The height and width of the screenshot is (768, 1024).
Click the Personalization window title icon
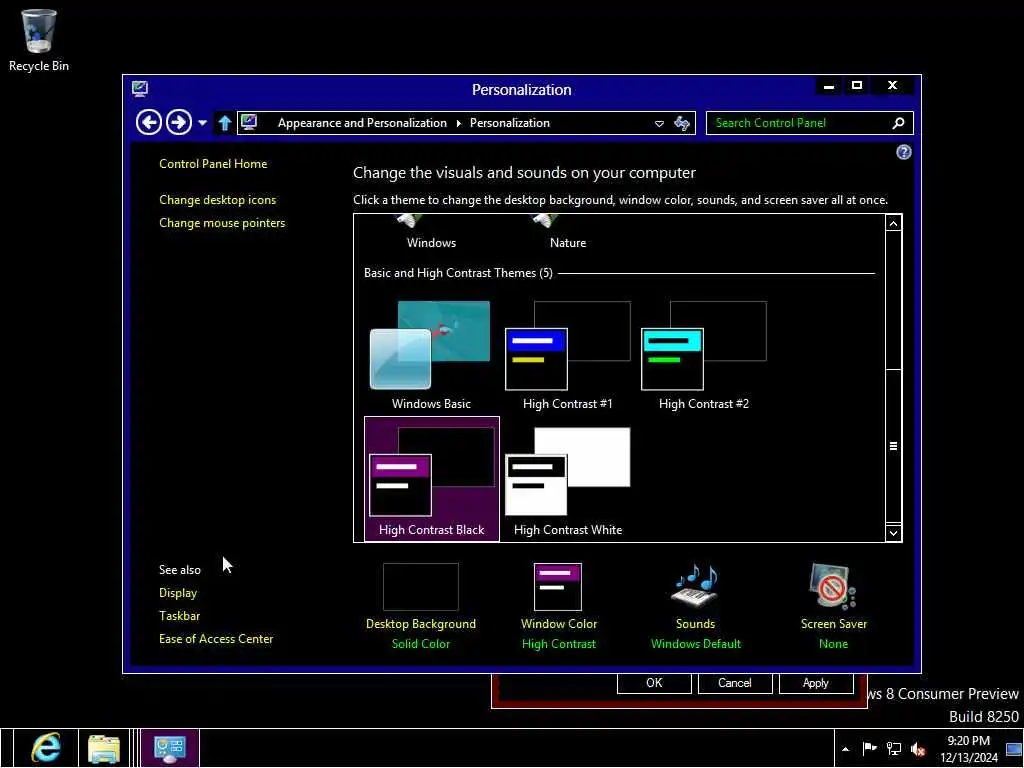140,89
